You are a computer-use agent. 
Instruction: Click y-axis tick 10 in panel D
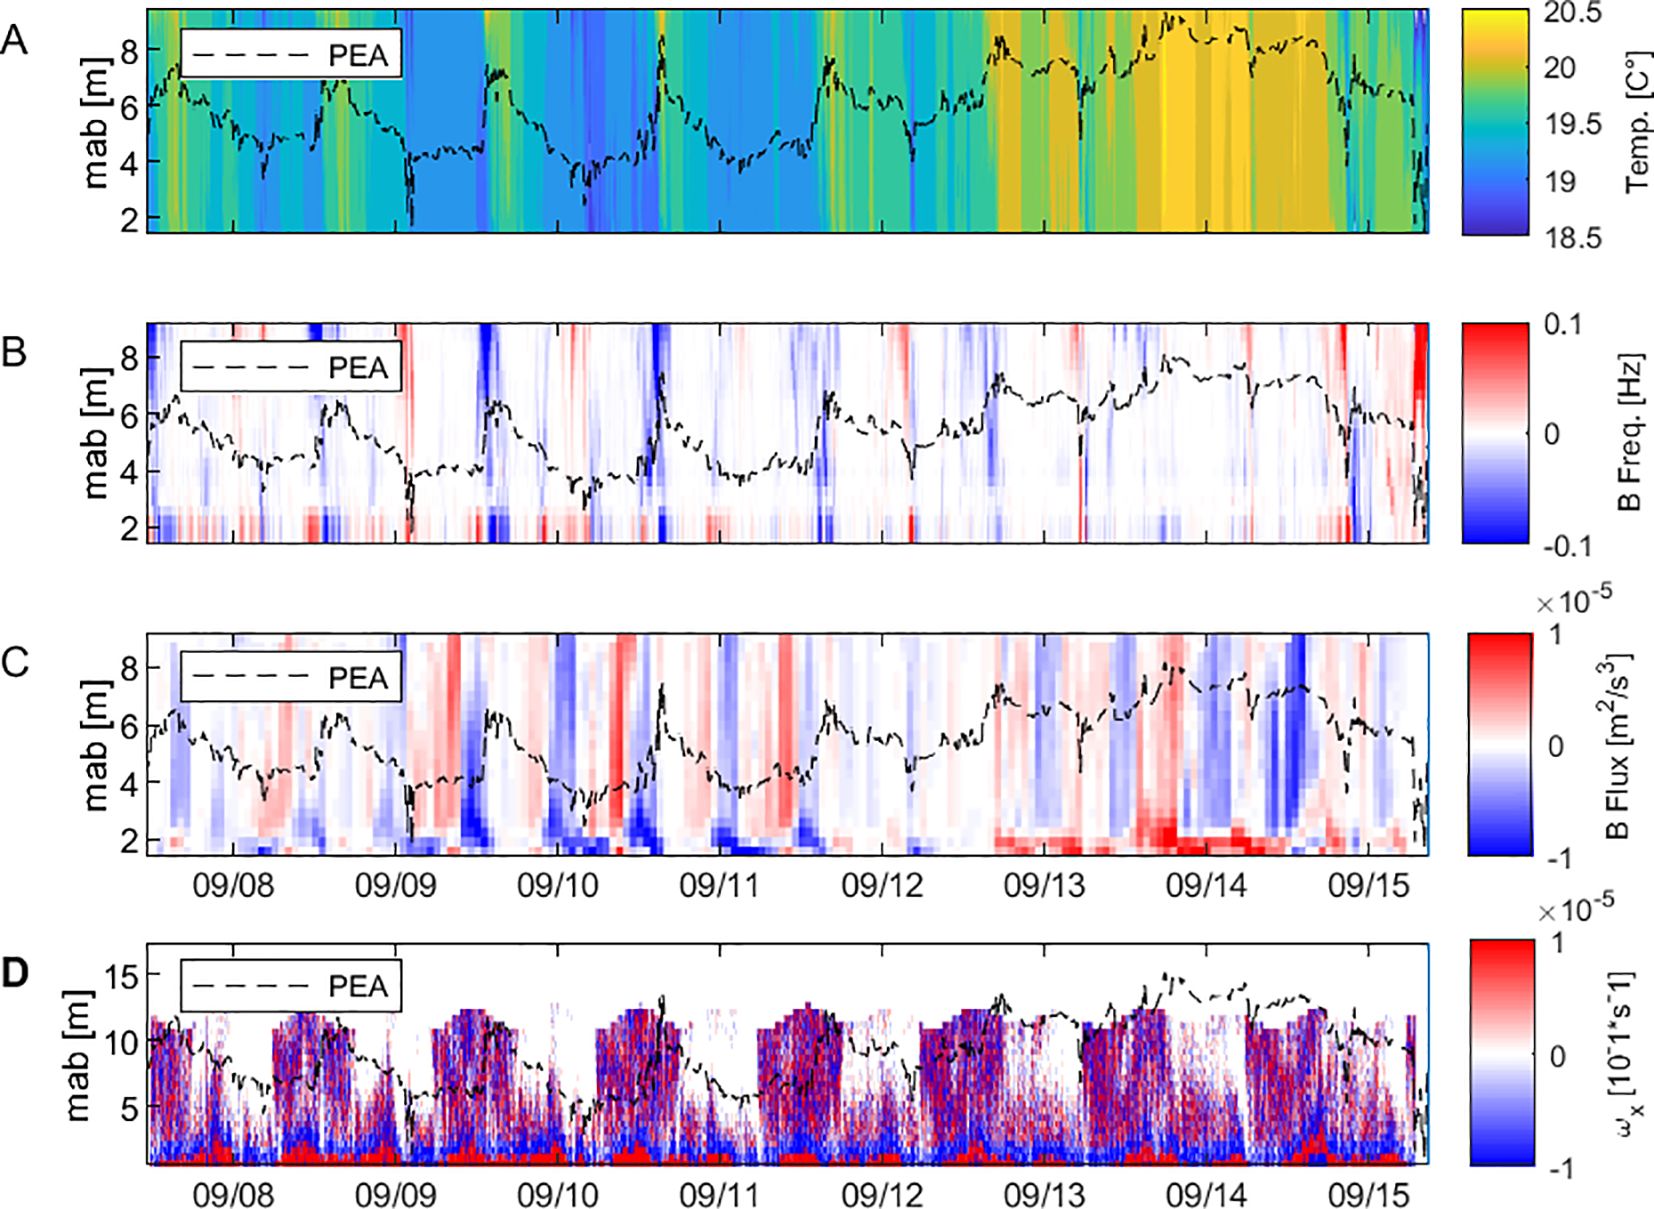tap(121, 1041)
